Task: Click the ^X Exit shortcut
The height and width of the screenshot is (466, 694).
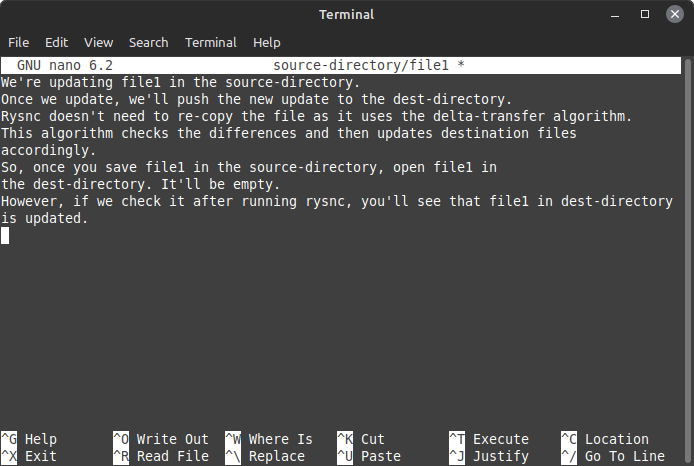Action: click(x=30, y=456)
